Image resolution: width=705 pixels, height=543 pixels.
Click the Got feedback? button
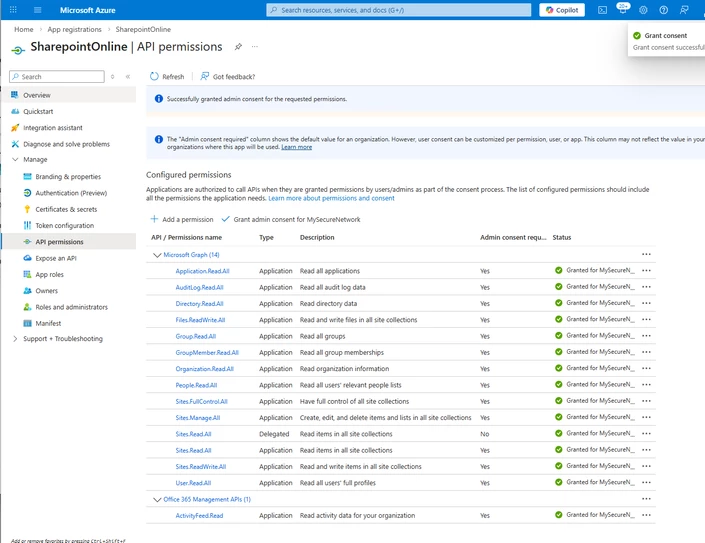[228, 76]
